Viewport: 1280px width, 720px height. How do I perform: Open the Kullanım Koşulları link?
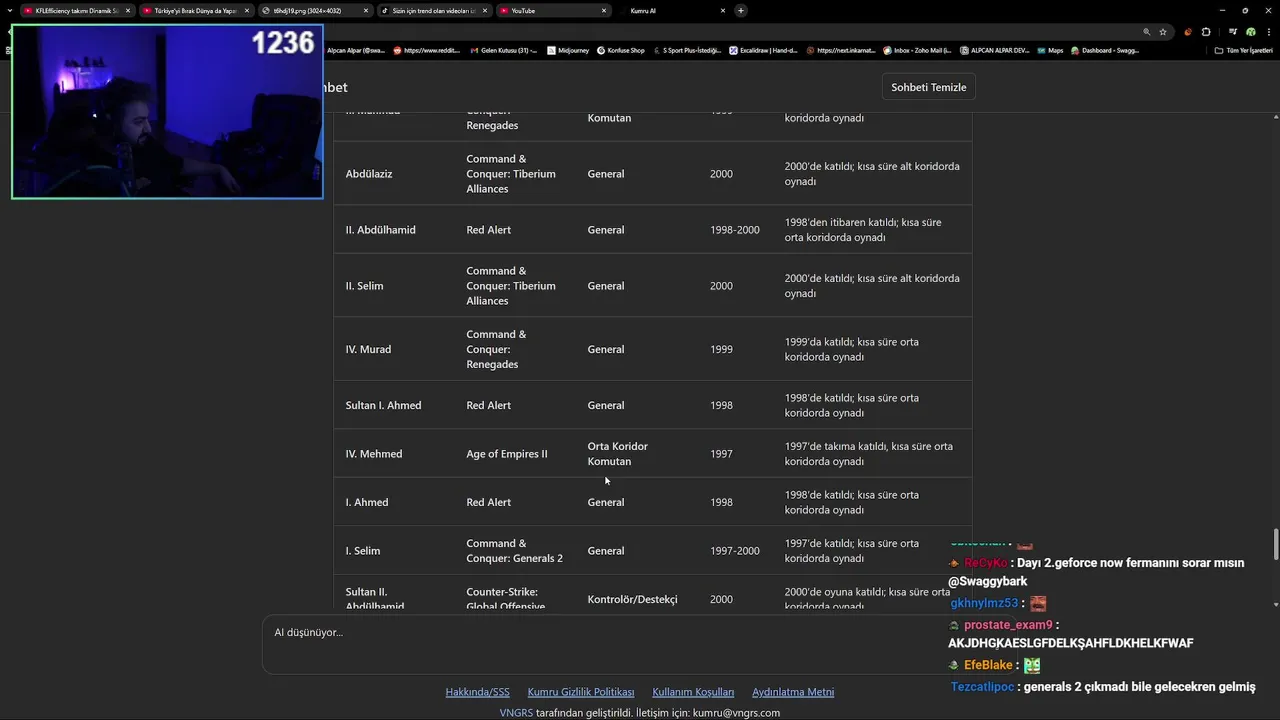693,692
